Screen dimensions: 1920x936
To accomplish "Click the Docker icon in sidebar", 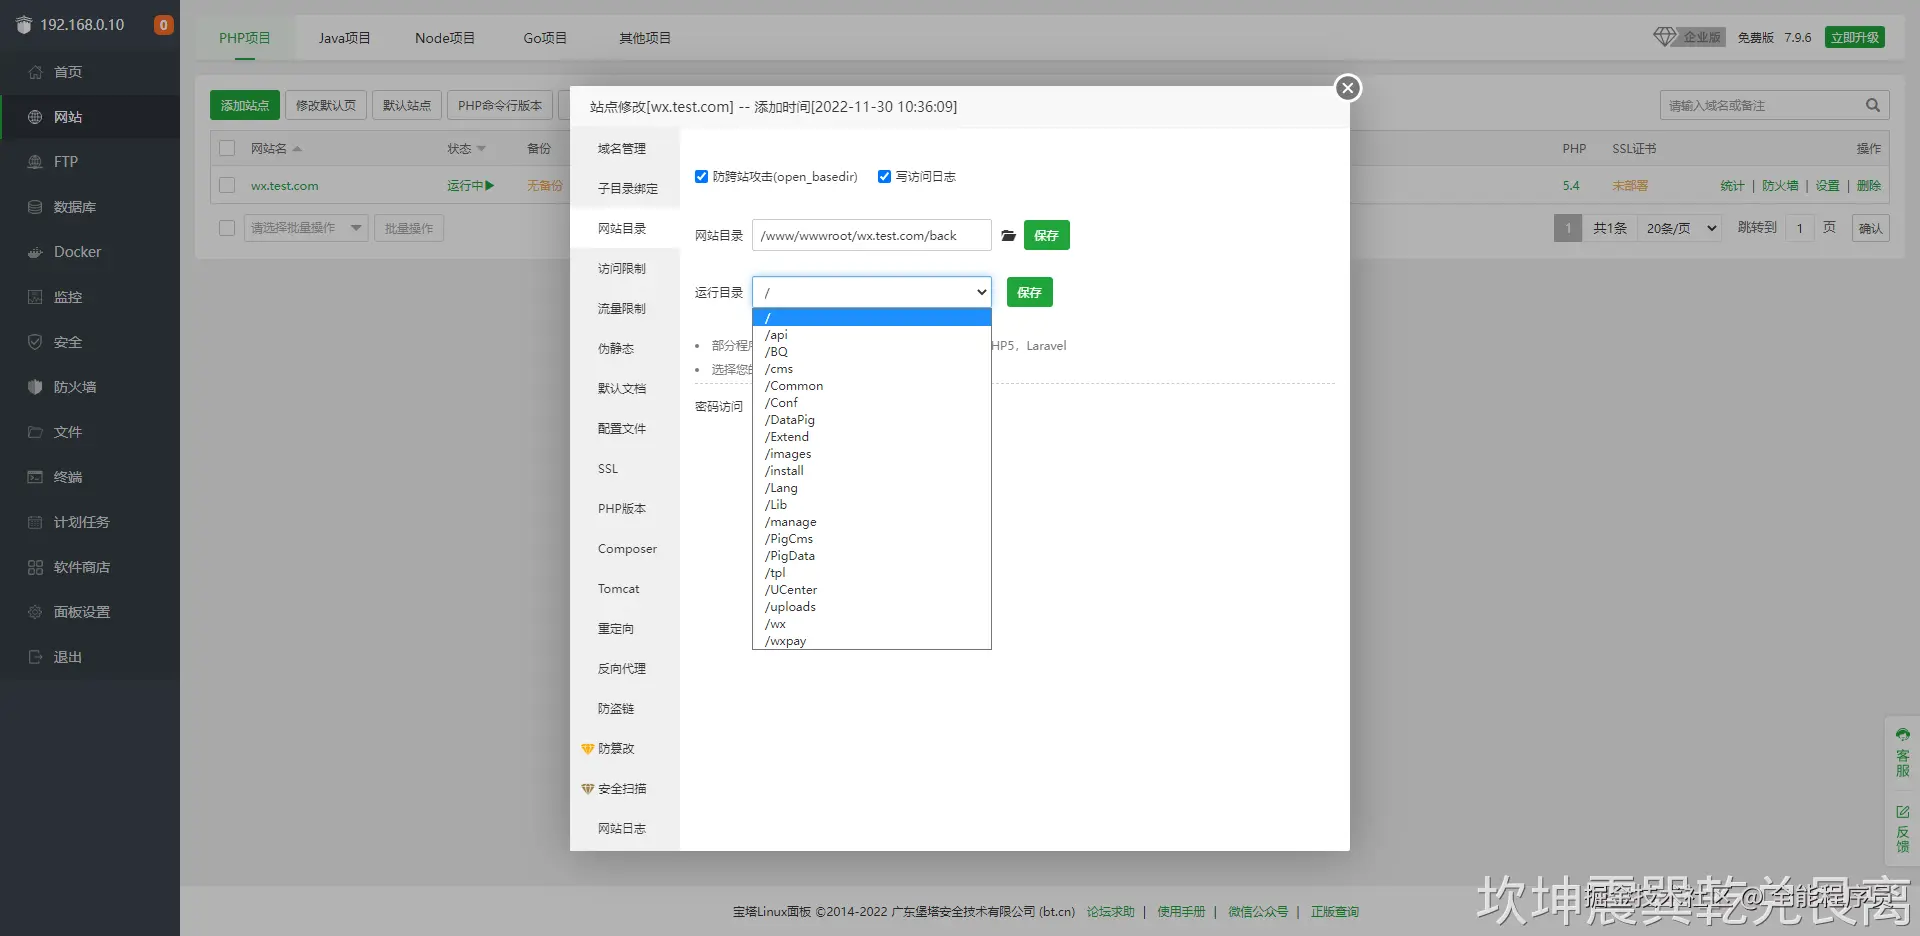I will point(35,252).
